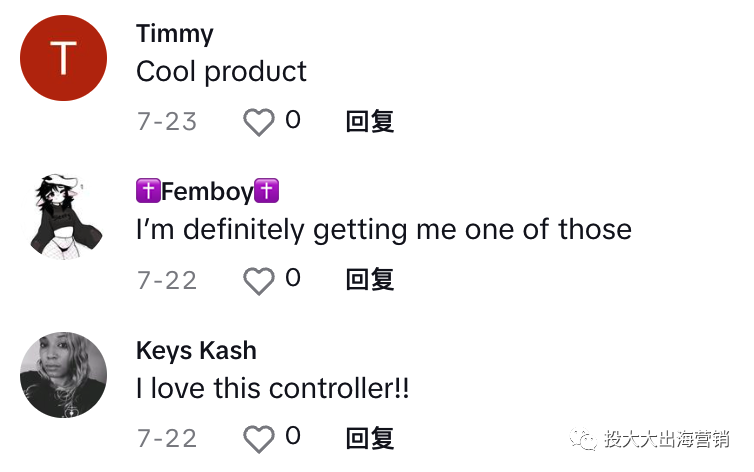
Task: Like Timmy's "Cool product" comment
Action: [x=259, y=122]
